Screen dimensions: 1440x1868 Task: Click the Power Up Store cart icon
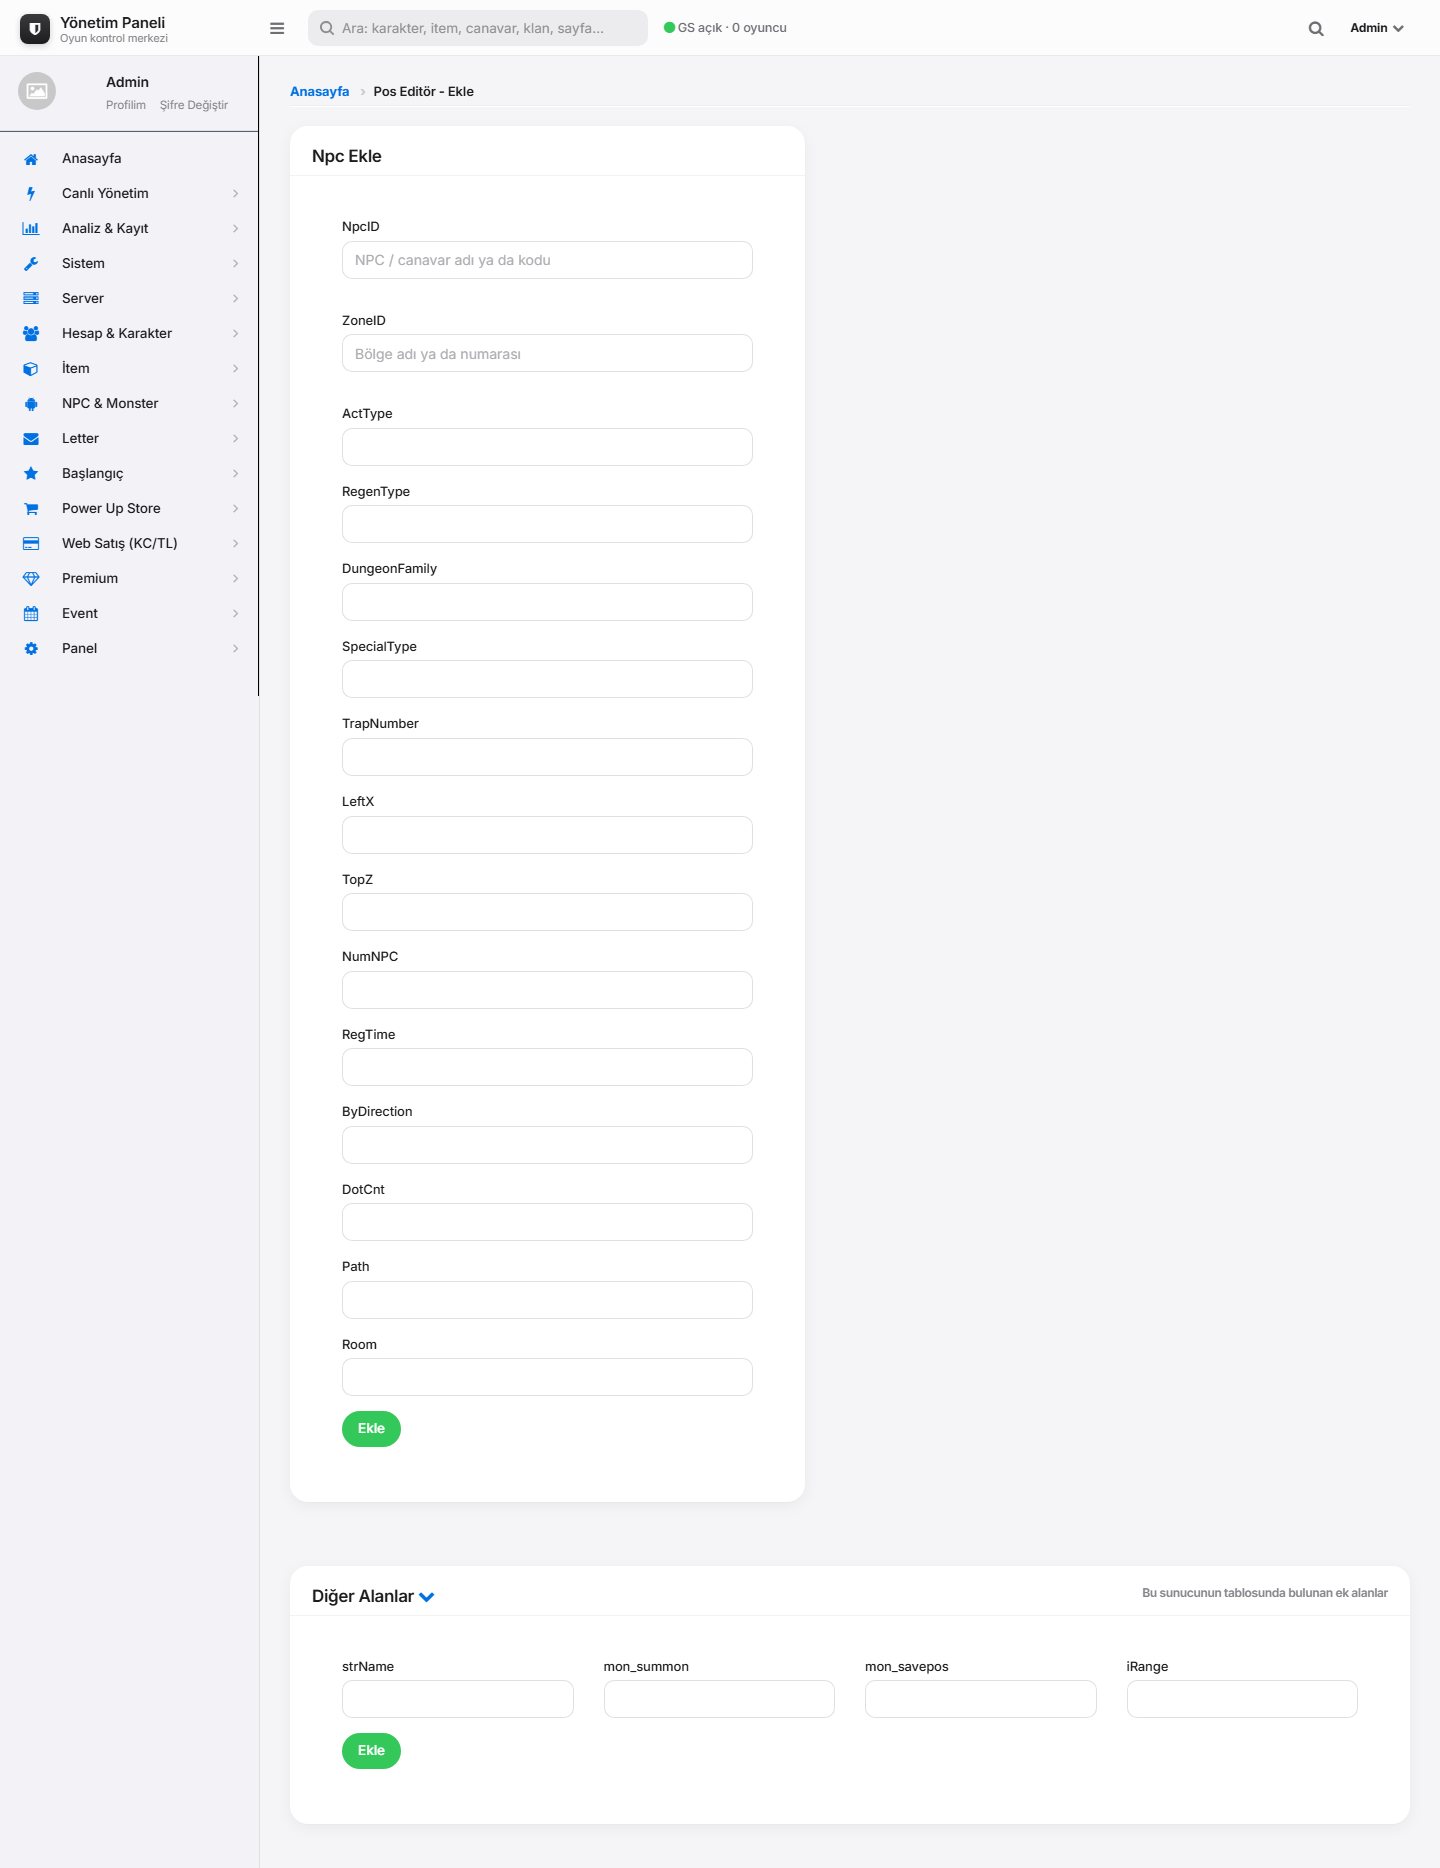pos(31,509)
